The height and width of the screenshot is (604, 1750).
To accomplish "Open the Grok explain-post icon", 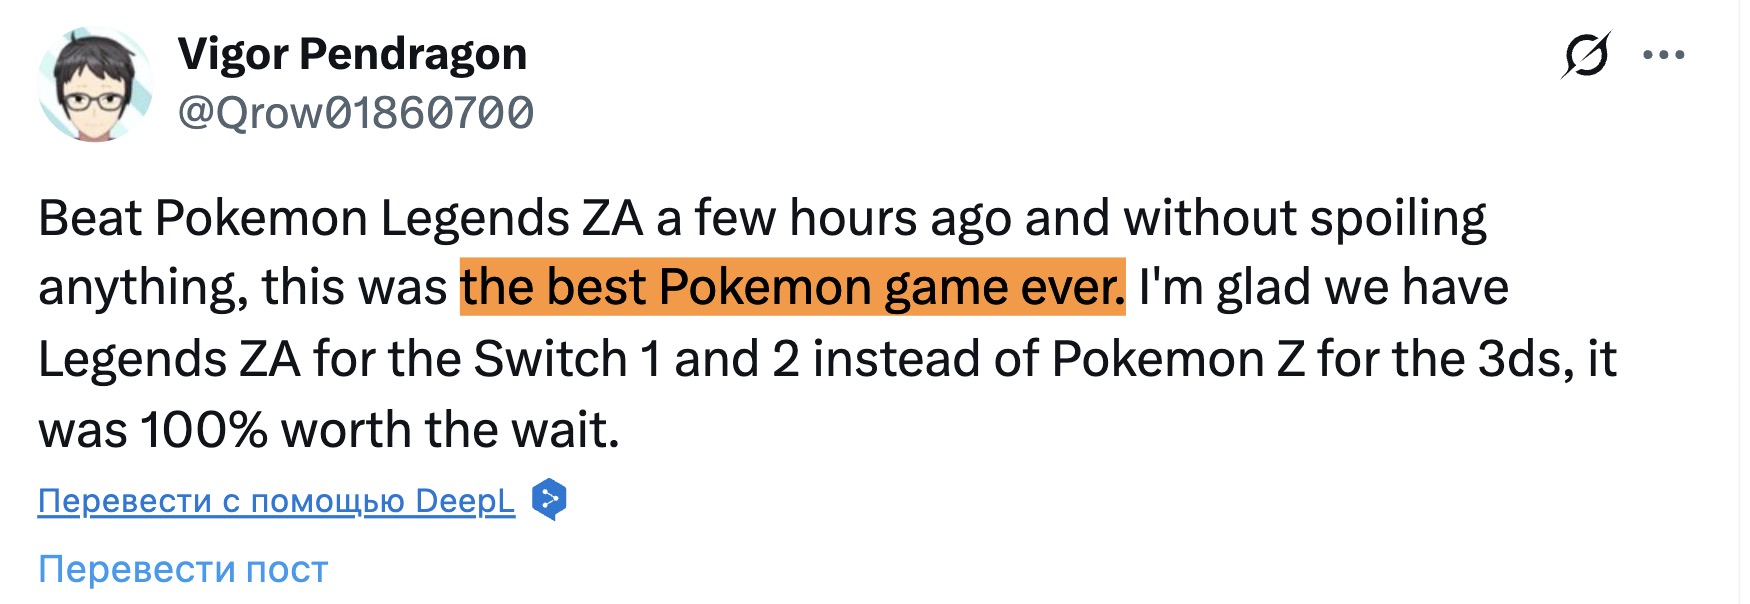I will [x=1586, y=55].
